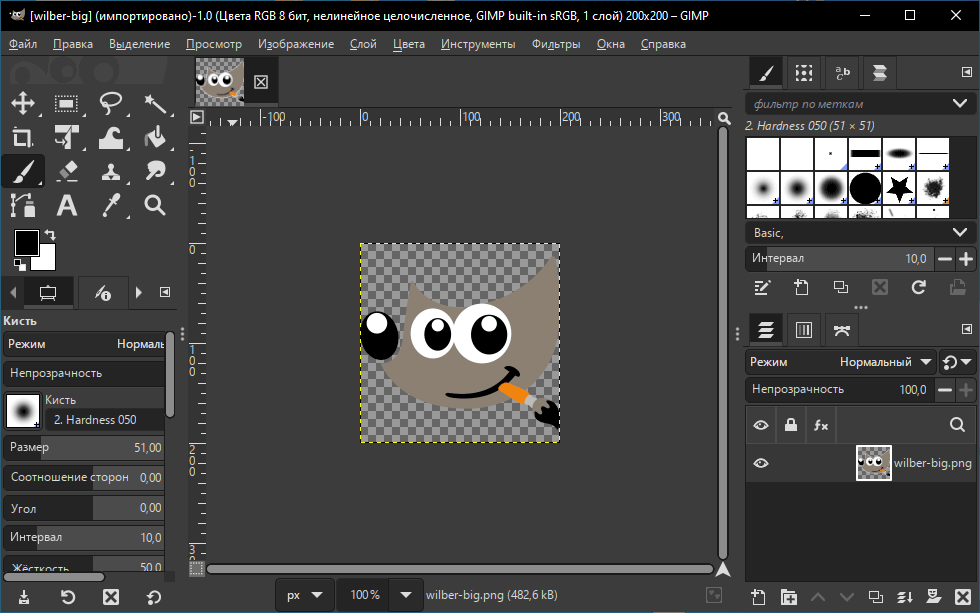Click the eye column header in layers panel

click(x=761, y=425)
